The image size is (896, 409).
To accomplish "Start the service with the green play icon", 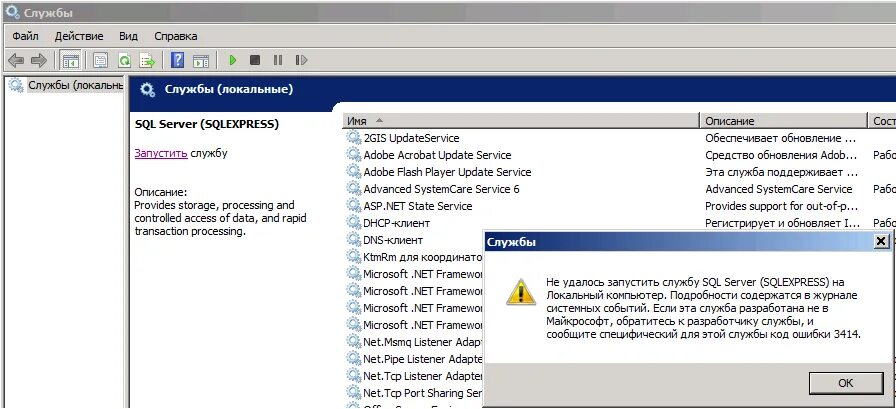I will click(233, 60).
